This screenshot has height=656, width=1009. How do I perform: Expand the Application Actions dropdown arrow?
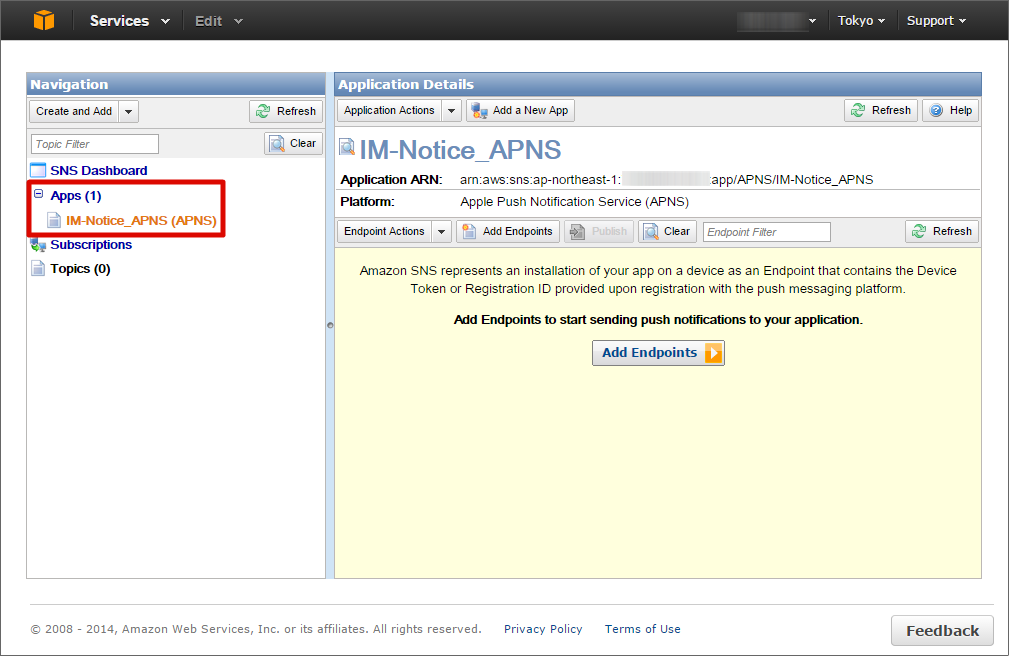[x=452, y=111]
